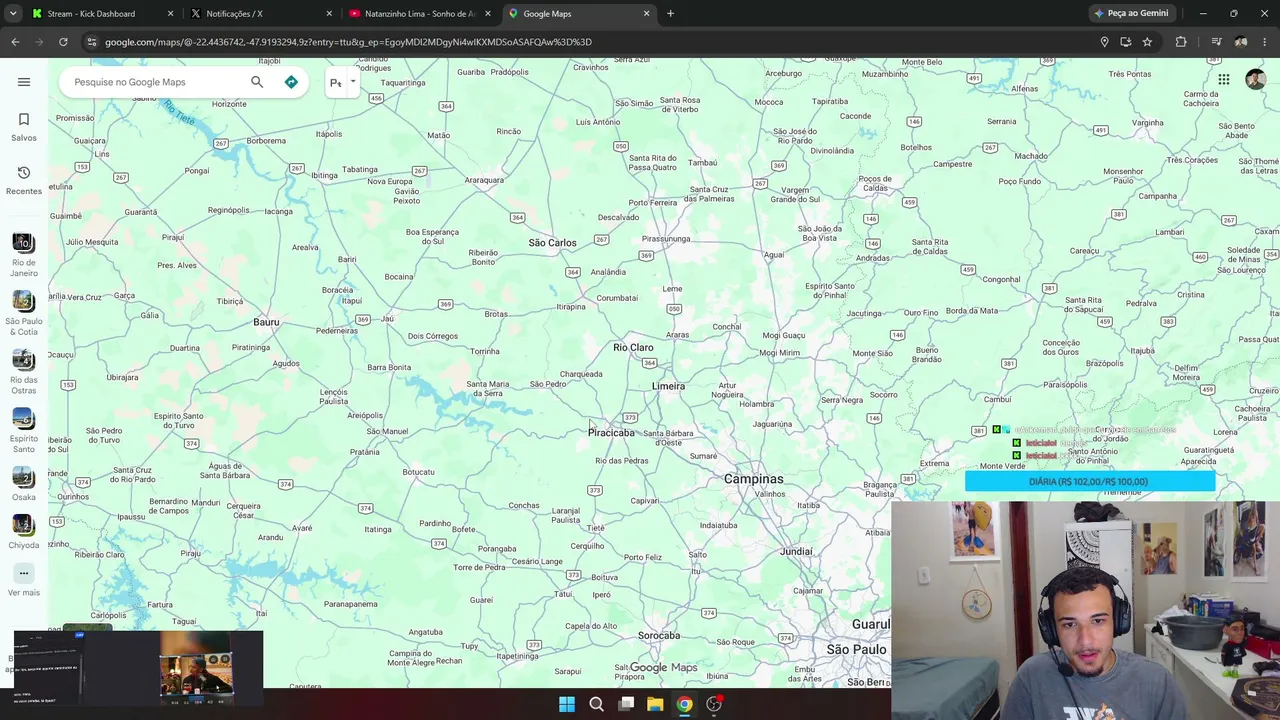Open directions via the blue diamond icon
The image size is (1280, 720).
click(x=291, y=82)
